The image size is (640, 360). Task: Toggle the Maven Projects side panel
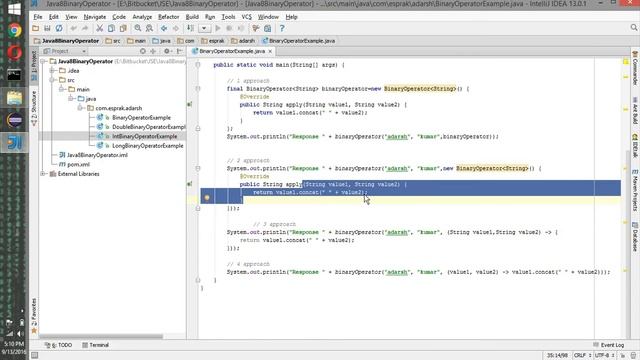635,190
